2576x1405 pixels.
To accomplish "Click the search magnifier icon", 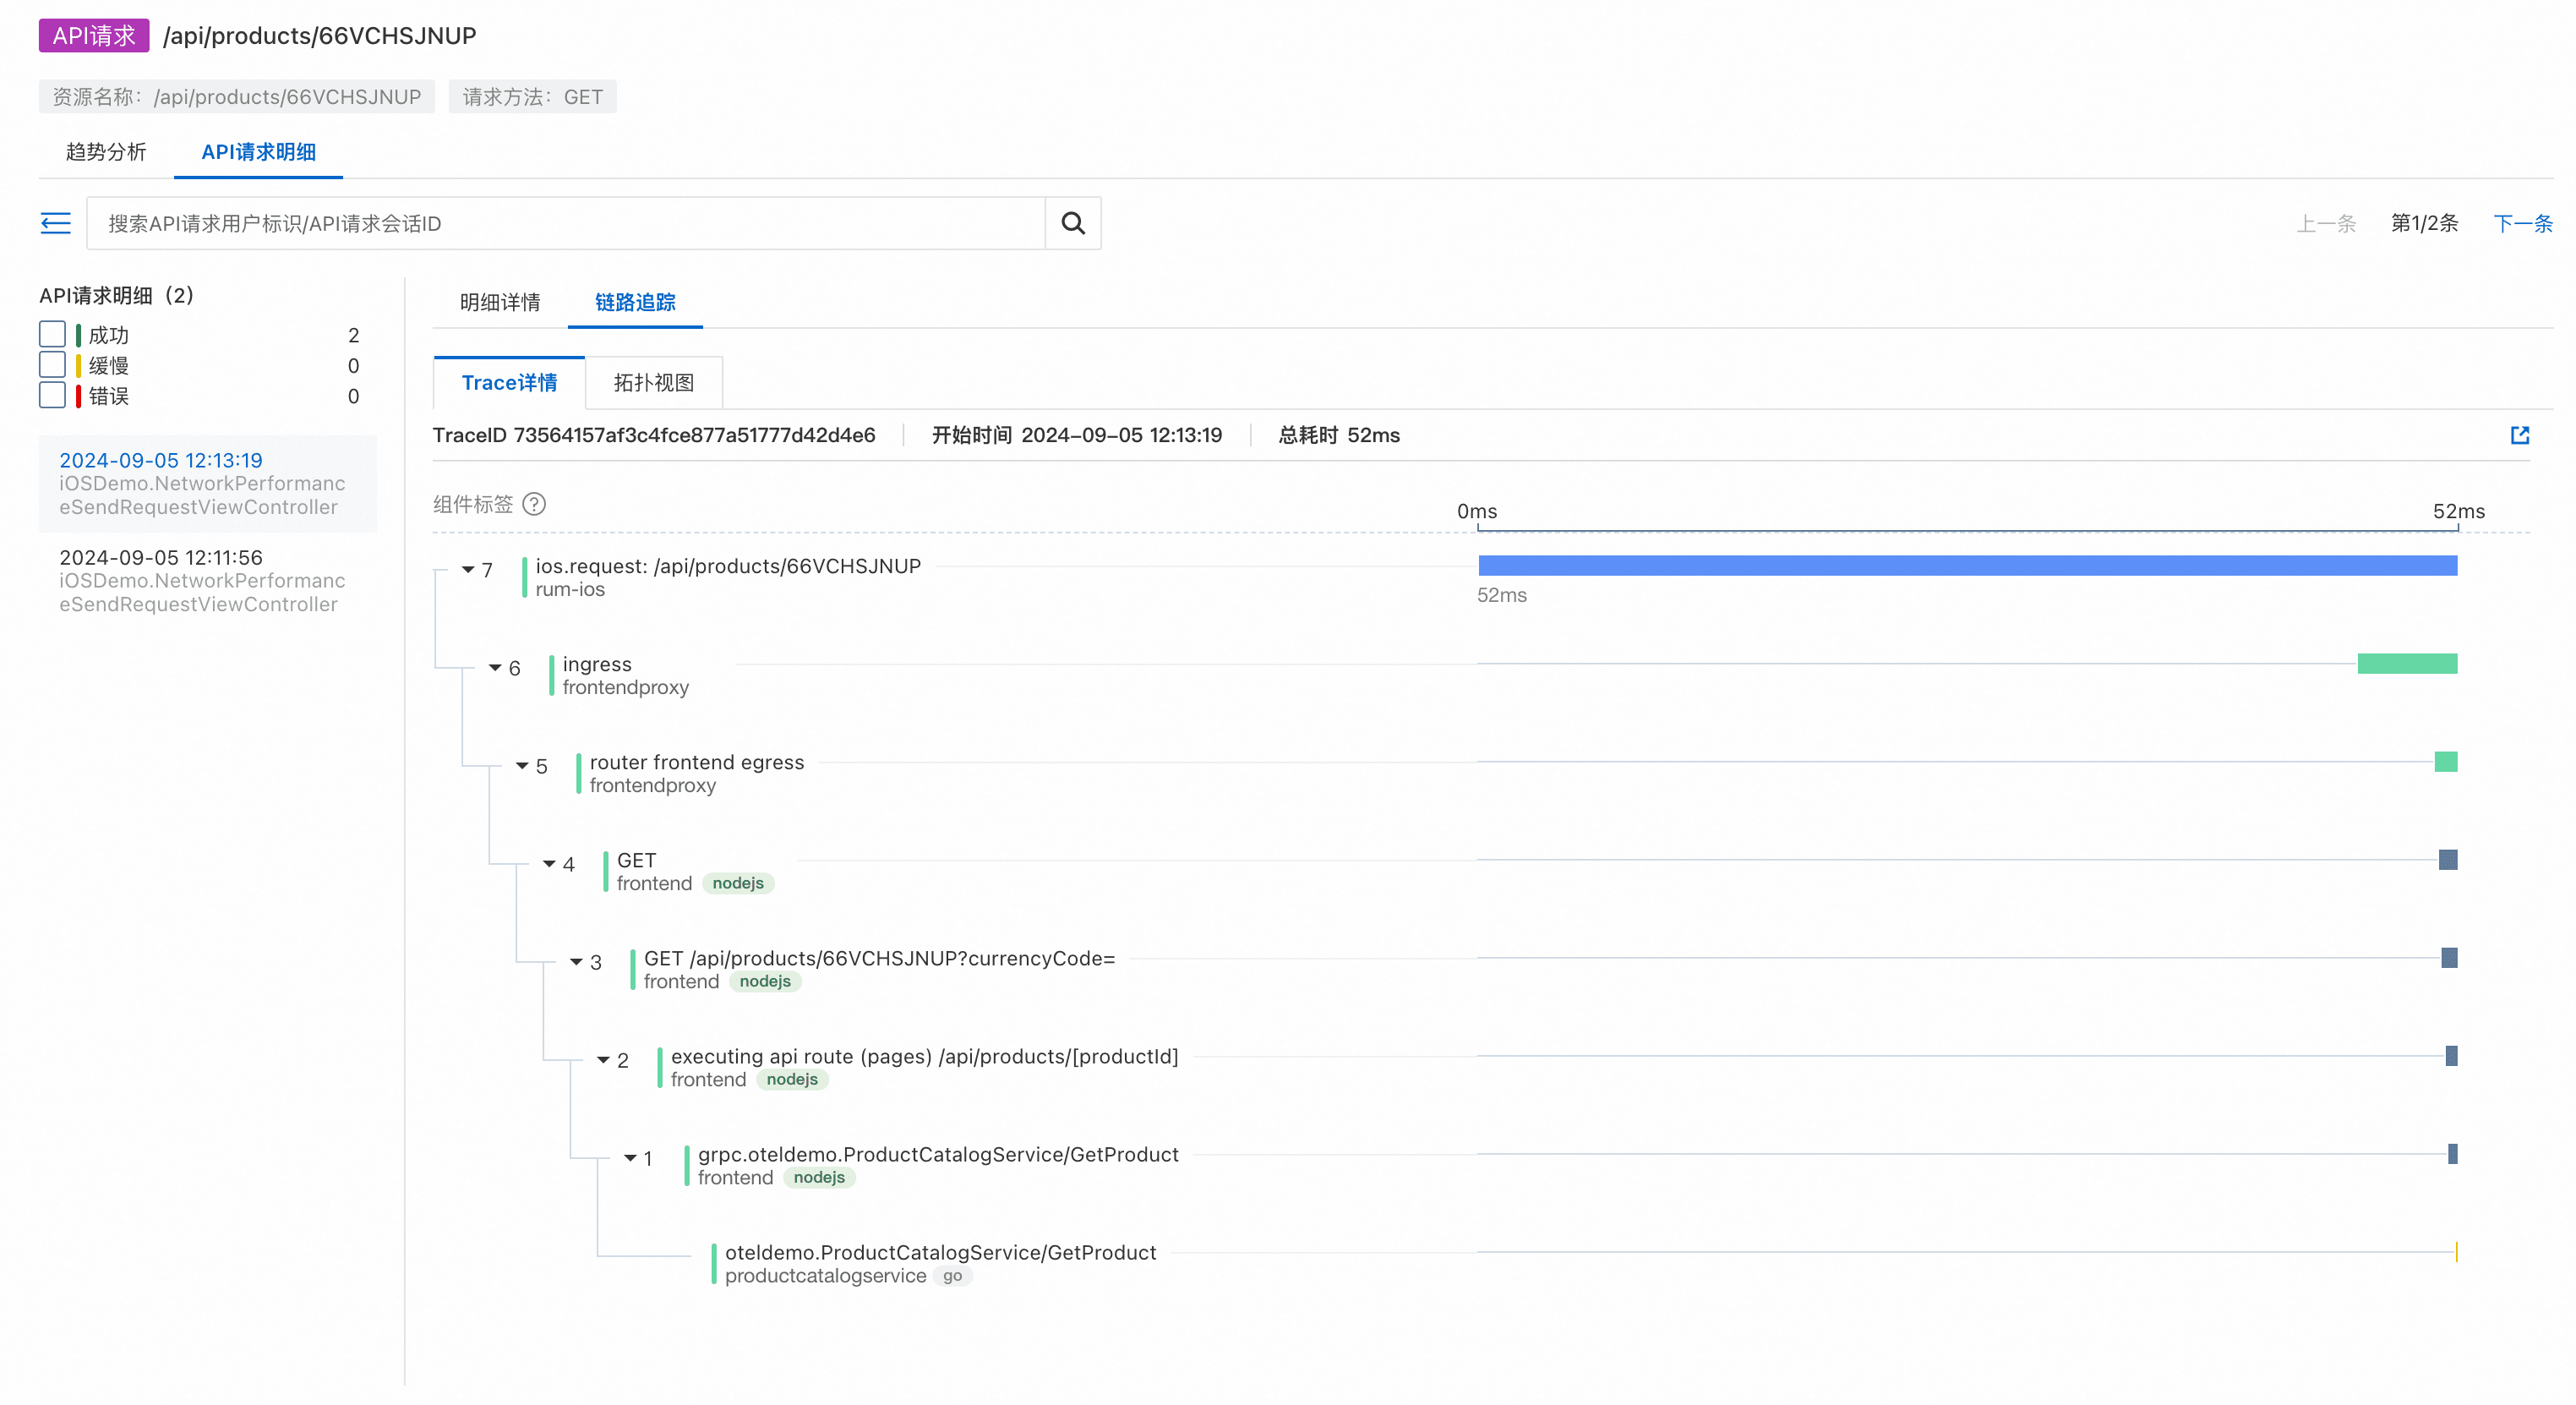I will [1072, 223].
